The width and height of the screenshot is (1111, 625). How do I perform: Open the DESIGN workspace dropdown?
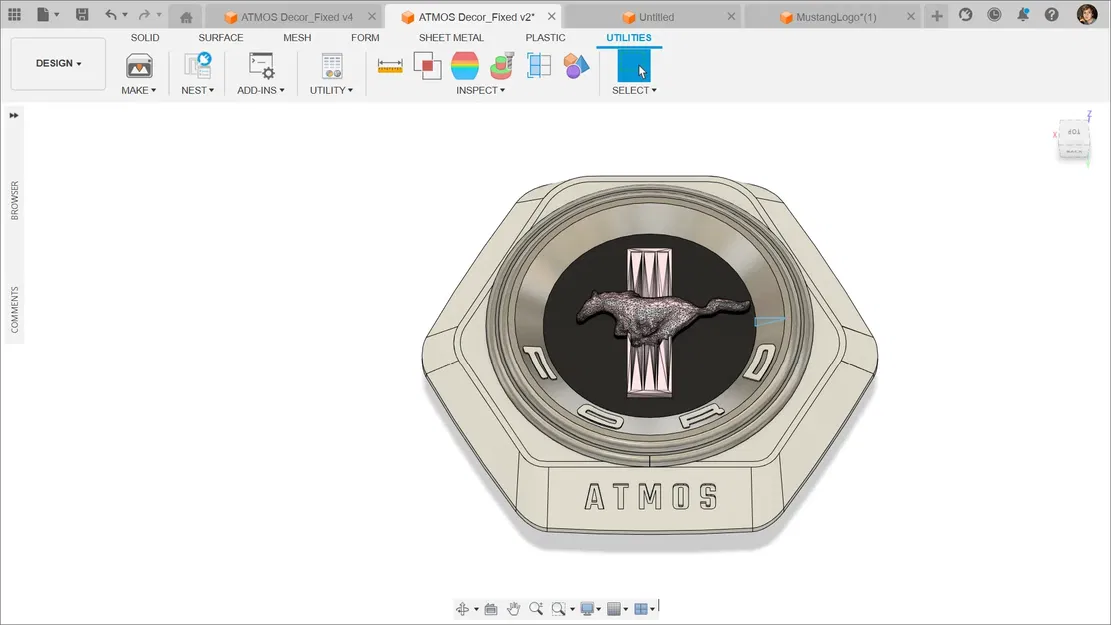57,62
